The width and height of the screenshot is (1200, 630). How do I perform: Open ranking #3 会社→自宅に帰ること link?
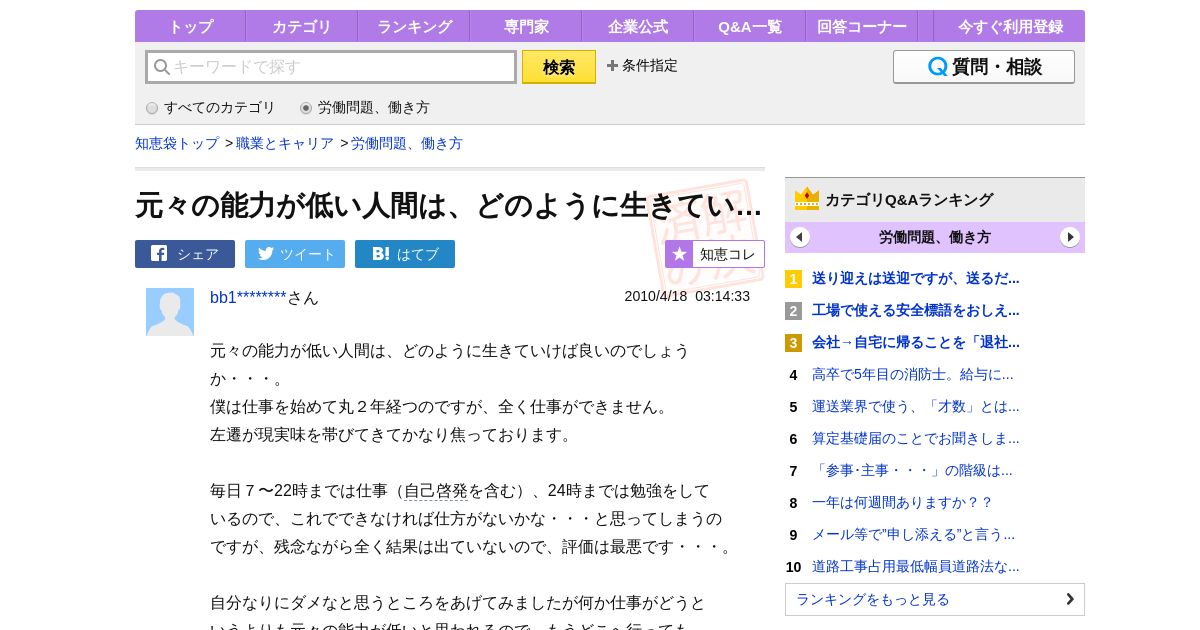pos(916,342)
